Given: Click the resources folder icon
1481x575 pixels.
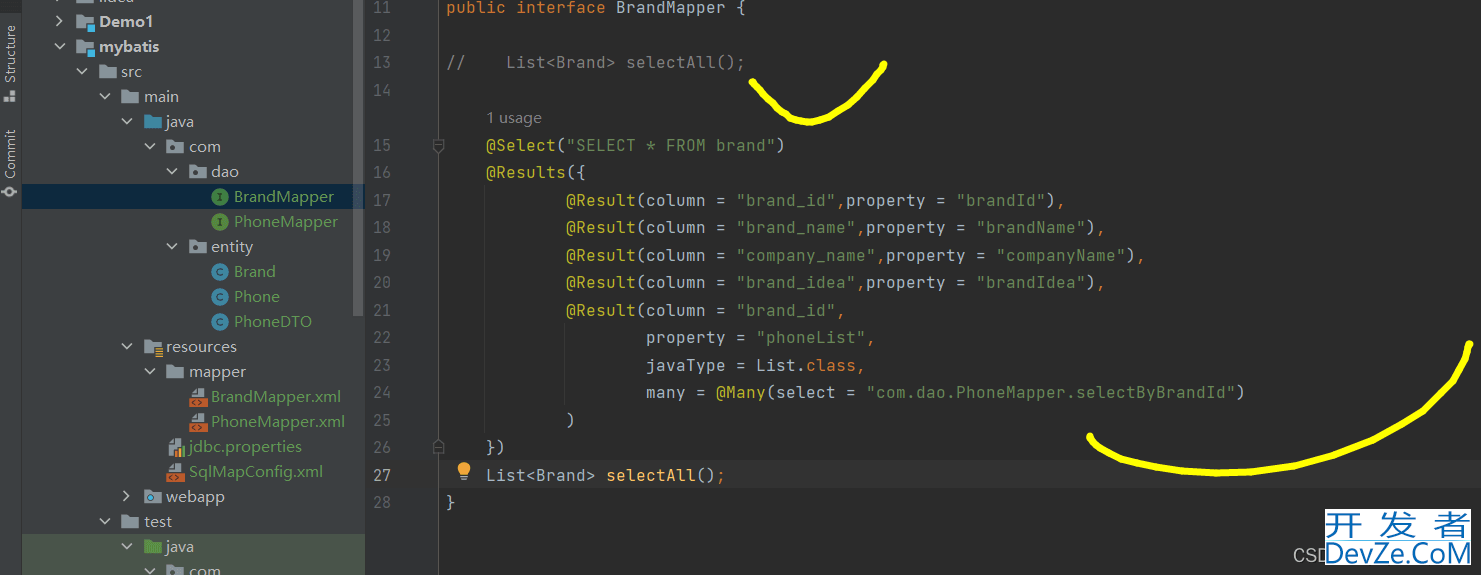Looking at the screenshot, I should (x=153, y=347).
